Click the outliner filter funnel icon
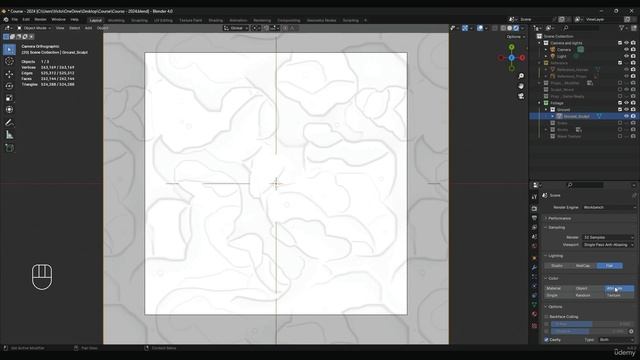The width and height of the screenshot is (640, 360). click(622, 28)
